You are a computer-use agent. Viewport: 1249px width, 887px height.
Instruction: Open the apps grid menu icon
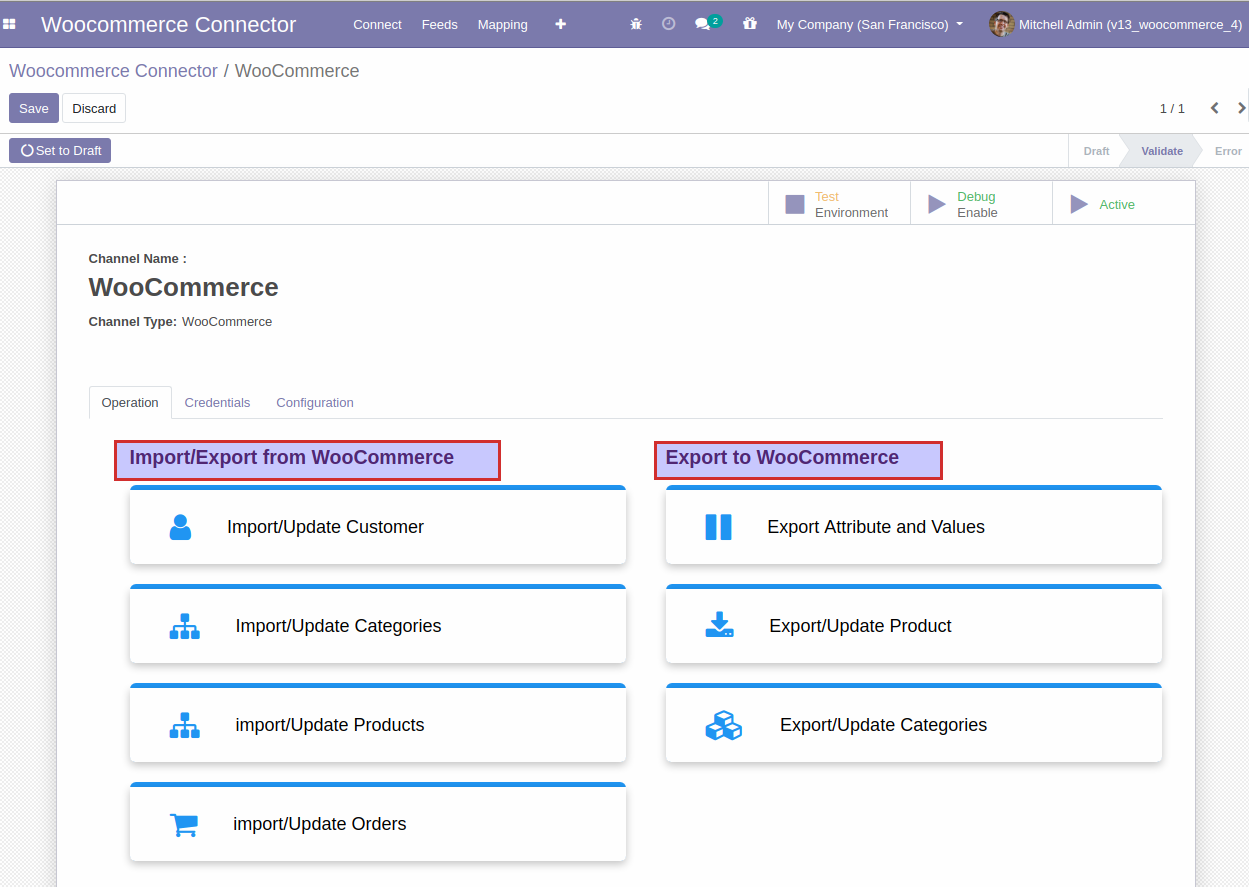[x=9, y=24]
